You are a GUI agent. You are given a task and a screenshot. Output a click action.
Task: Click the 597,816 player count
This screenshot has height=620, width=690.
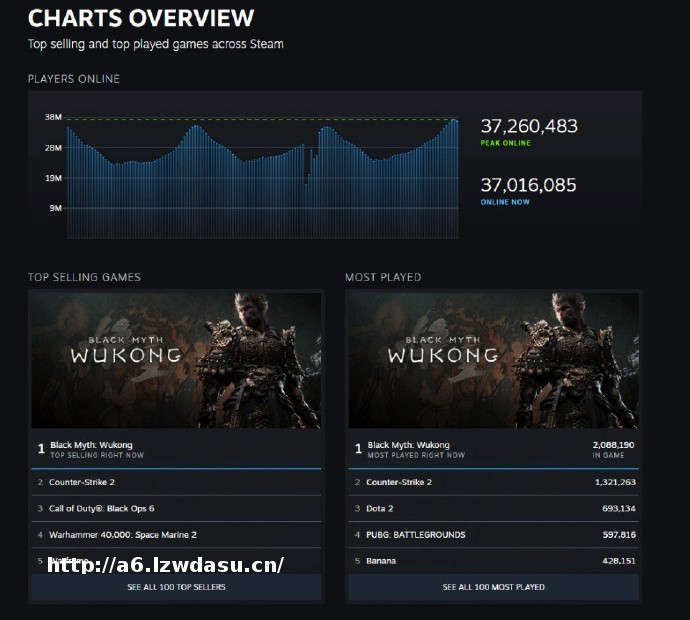(x=619, y=535)
